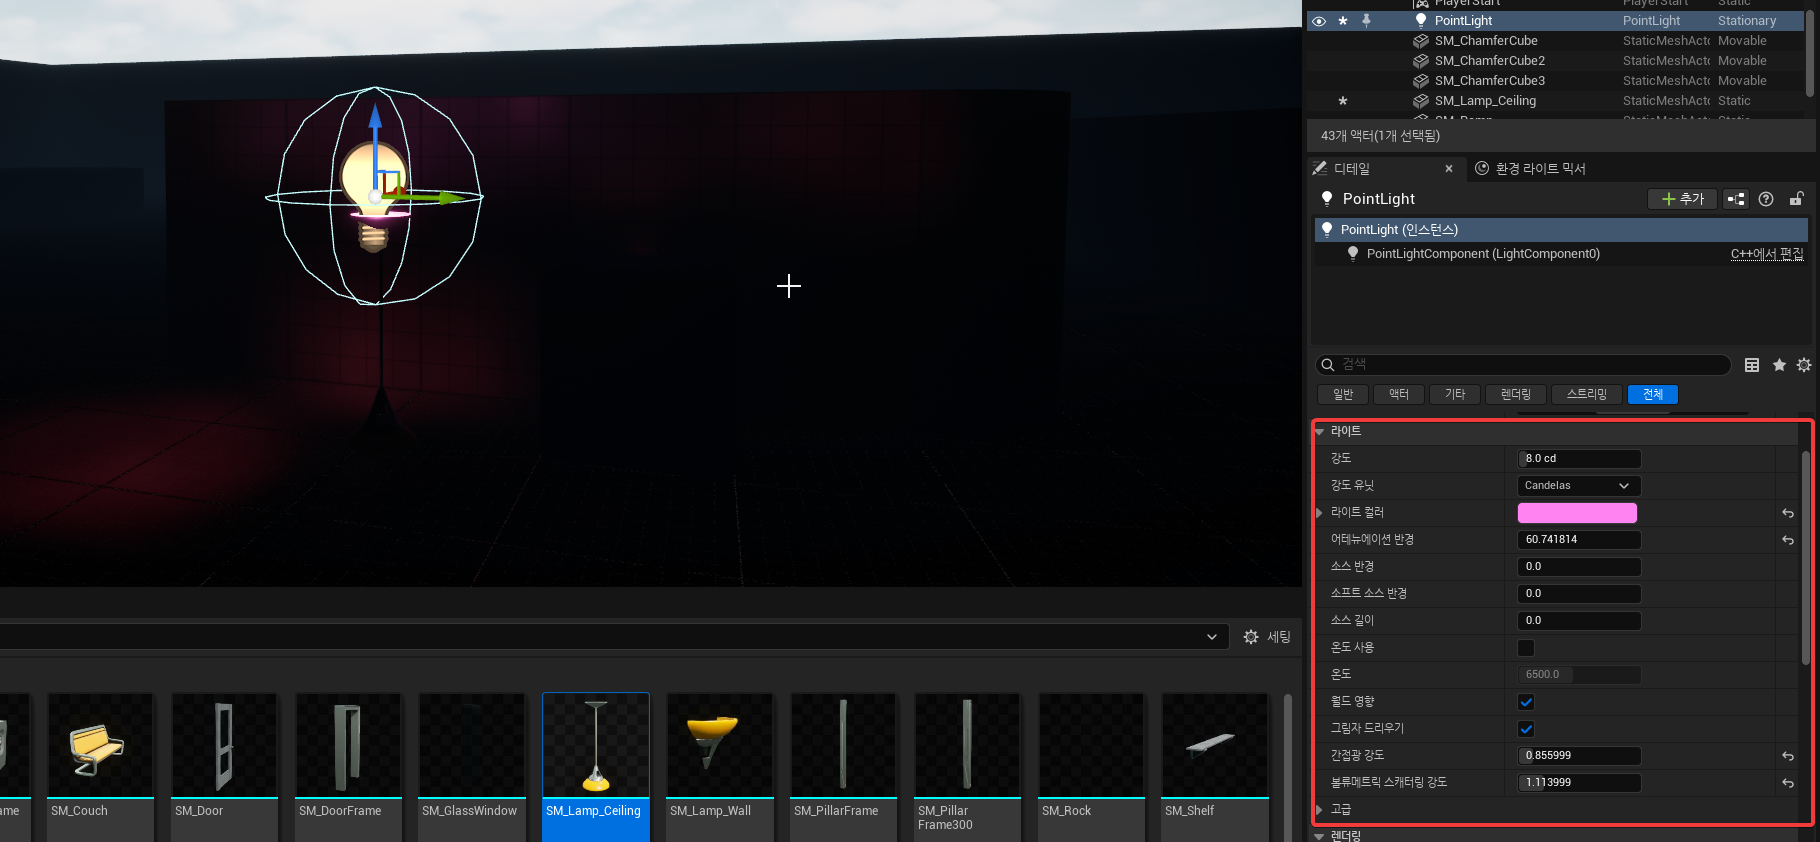Open the help icon in the details header
The width and height of the screenshot is (1820, 842).
pyautogui.click(x=1766, y=199)
